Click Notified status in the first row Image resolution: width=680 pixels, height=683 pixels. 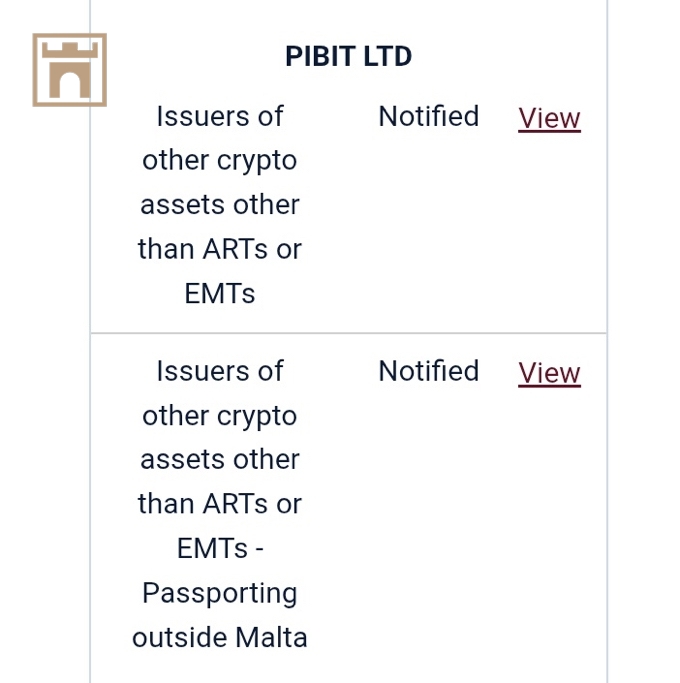tap(428, 117)
